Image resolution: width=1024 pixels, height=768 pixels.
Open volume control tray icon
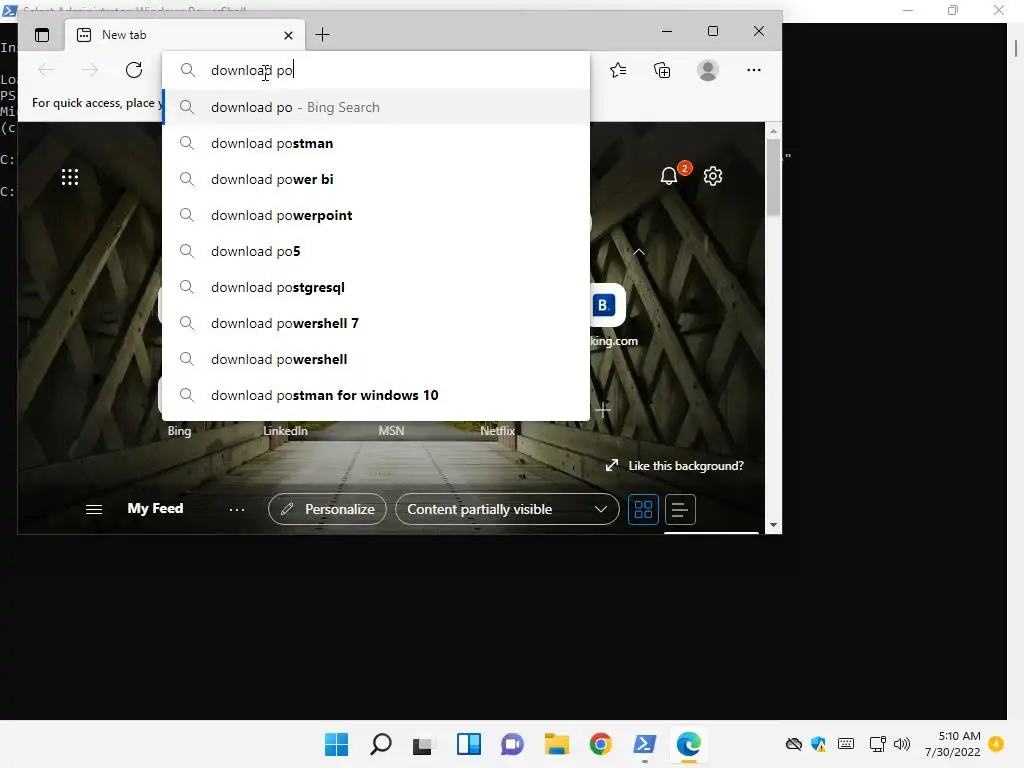pos(902,744)
